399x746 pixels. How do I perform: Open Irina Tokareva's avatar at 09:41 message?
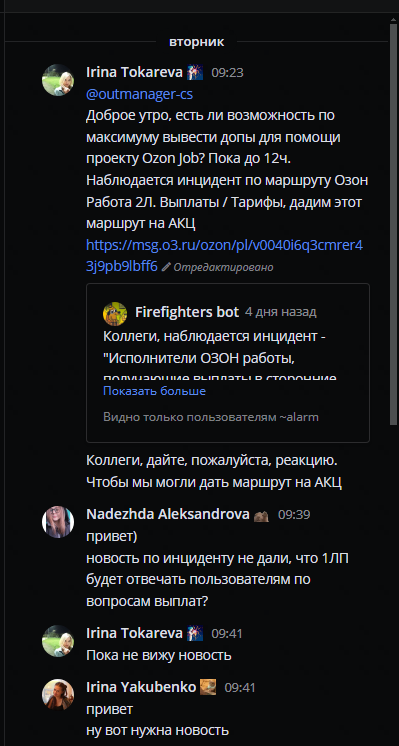point(58,641)
